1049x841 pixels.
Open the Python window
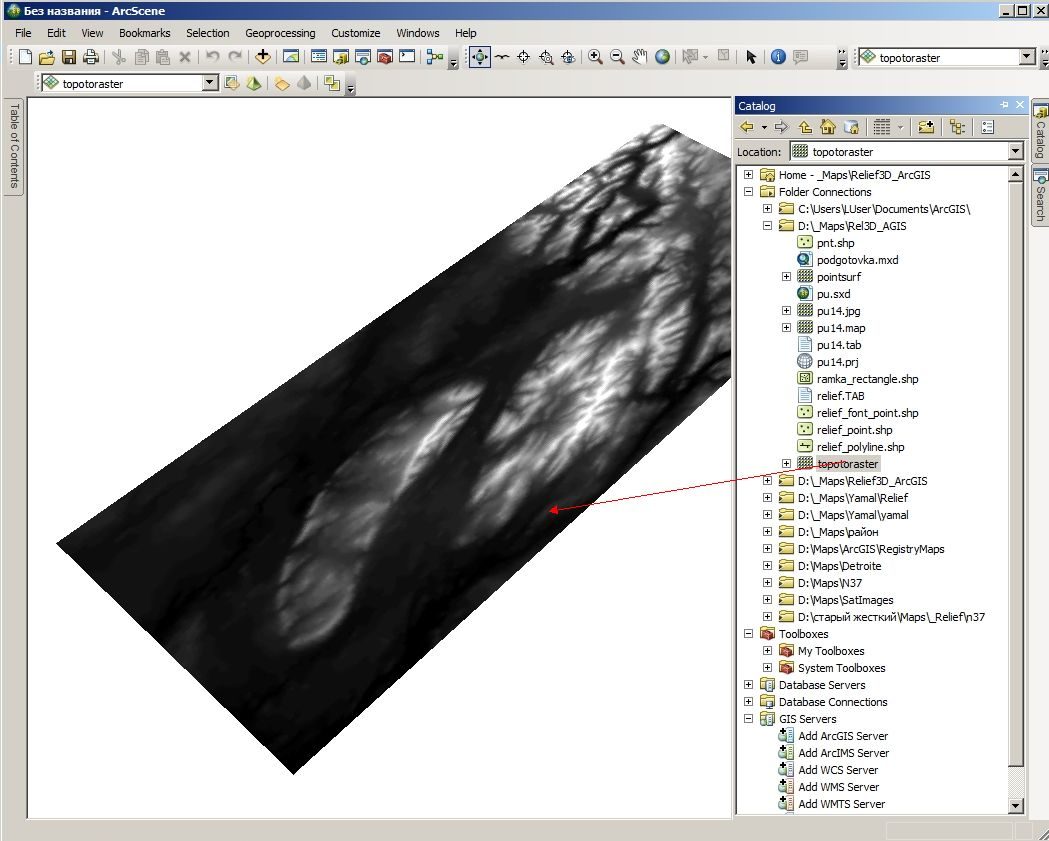pyautogui.click(x=407, y=57)
